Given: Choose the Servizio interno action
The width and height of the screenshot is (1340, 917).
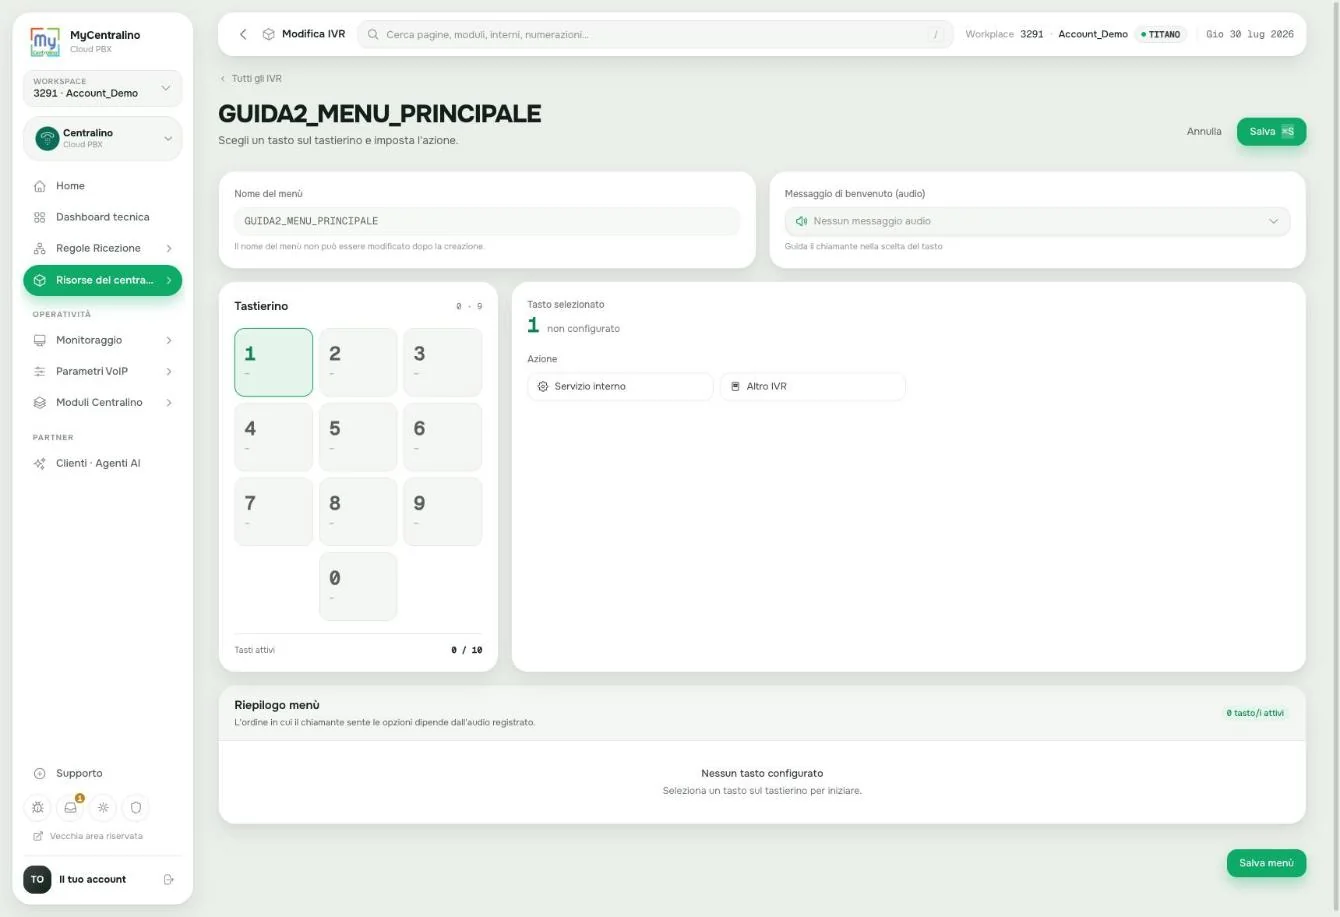Looking at the screenshot, I should pyautogui.click(x=620, y=386).
